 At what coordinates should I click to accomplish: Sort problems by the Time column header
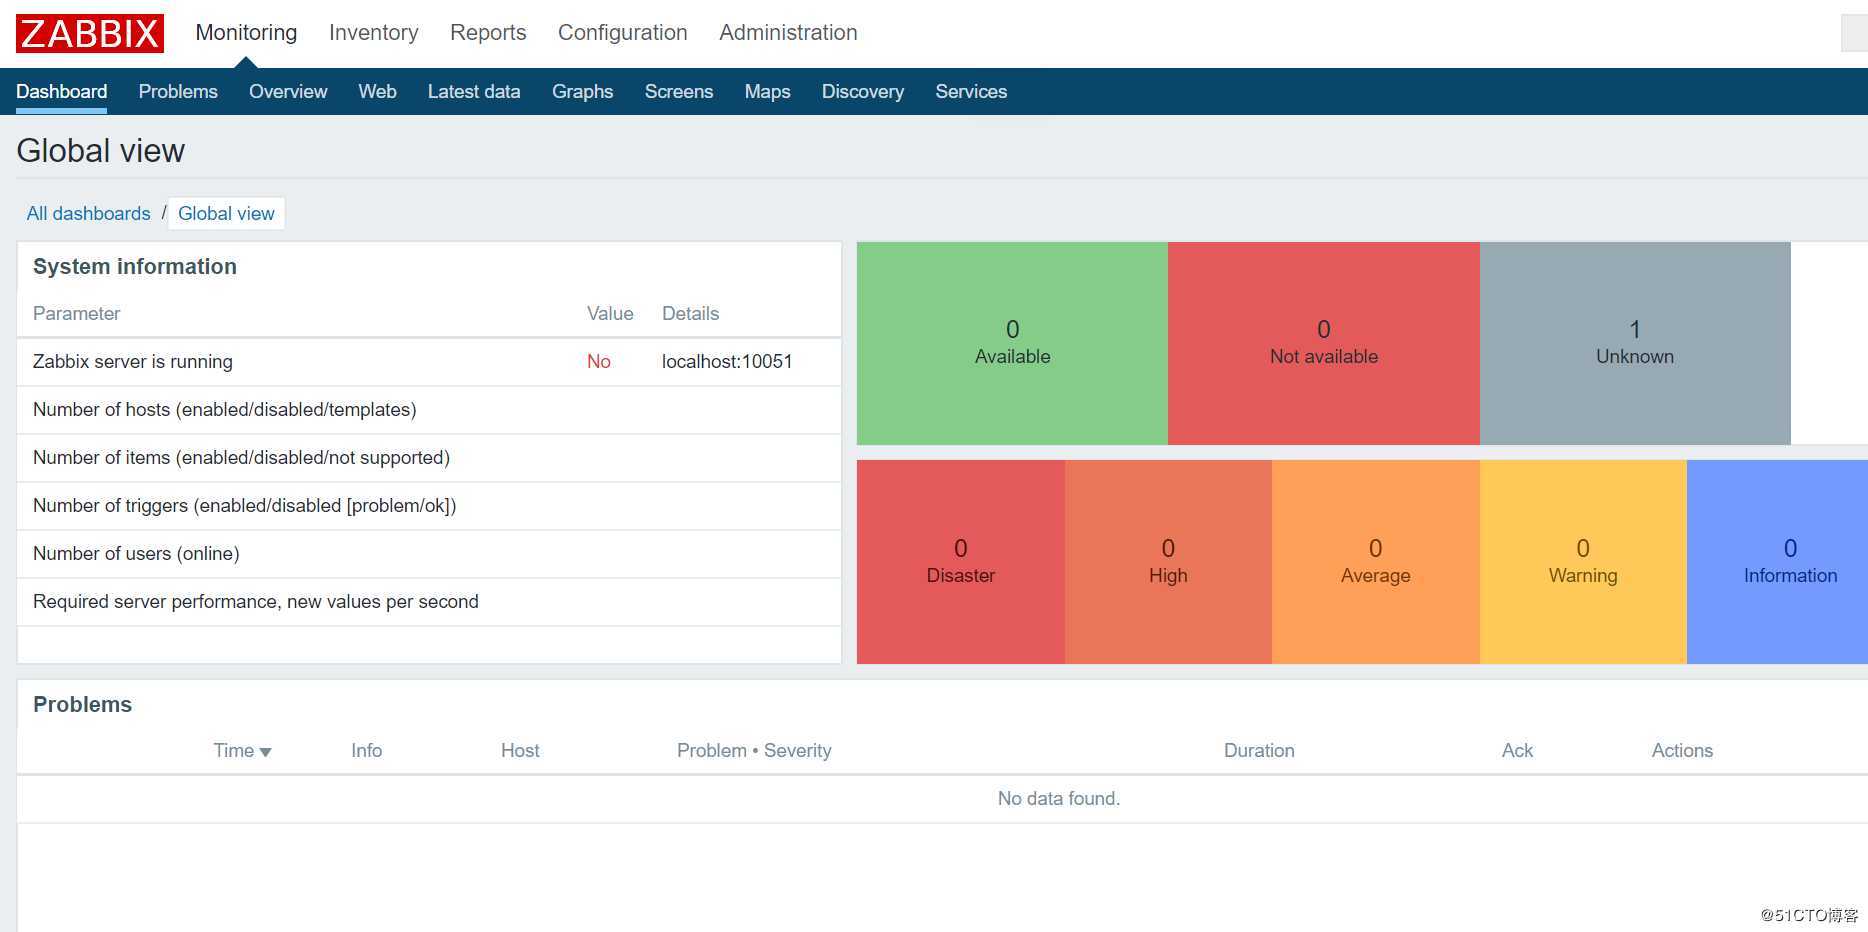point(242,750)
